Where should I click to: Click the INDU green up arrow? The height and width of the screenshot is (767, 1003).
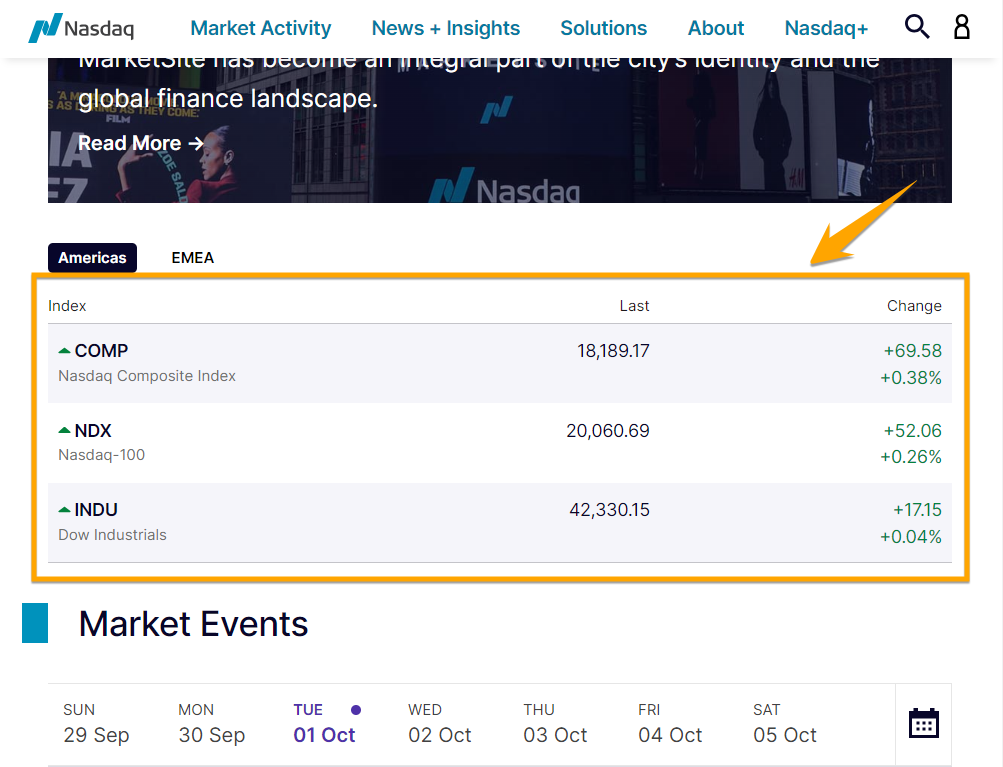point(64,510)
